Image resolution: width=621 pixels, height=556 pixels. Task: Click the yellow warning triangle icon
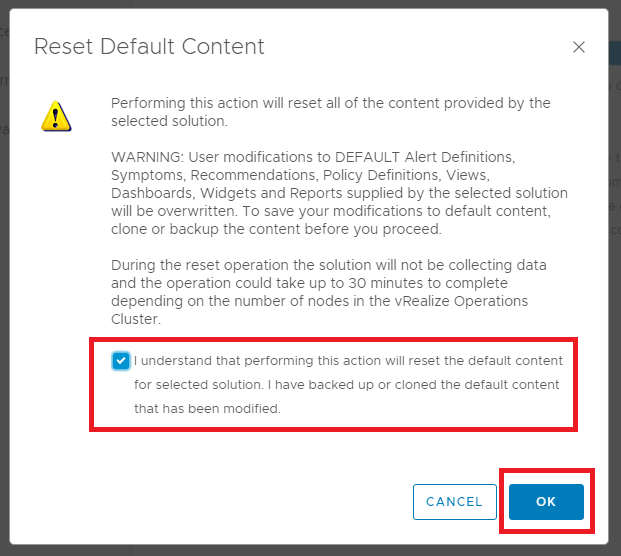coord(55,117)
